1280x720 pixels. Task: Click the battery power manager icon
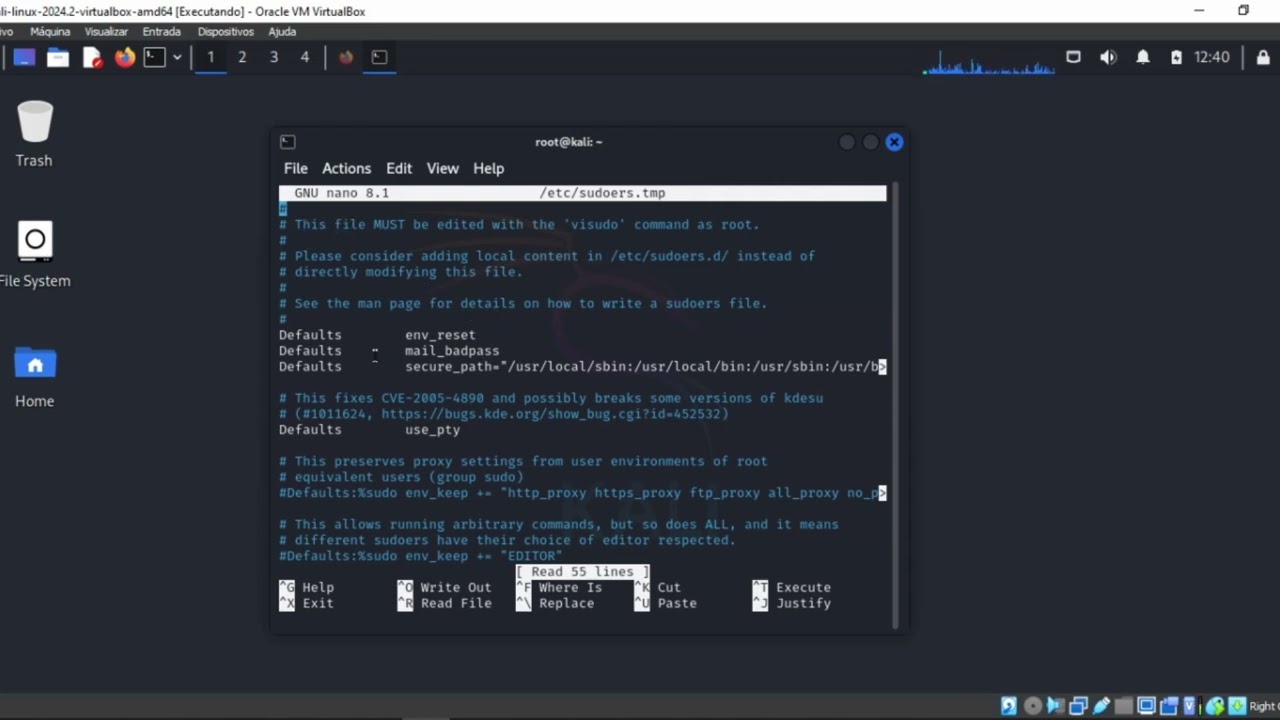click(x=1176, y=57)
